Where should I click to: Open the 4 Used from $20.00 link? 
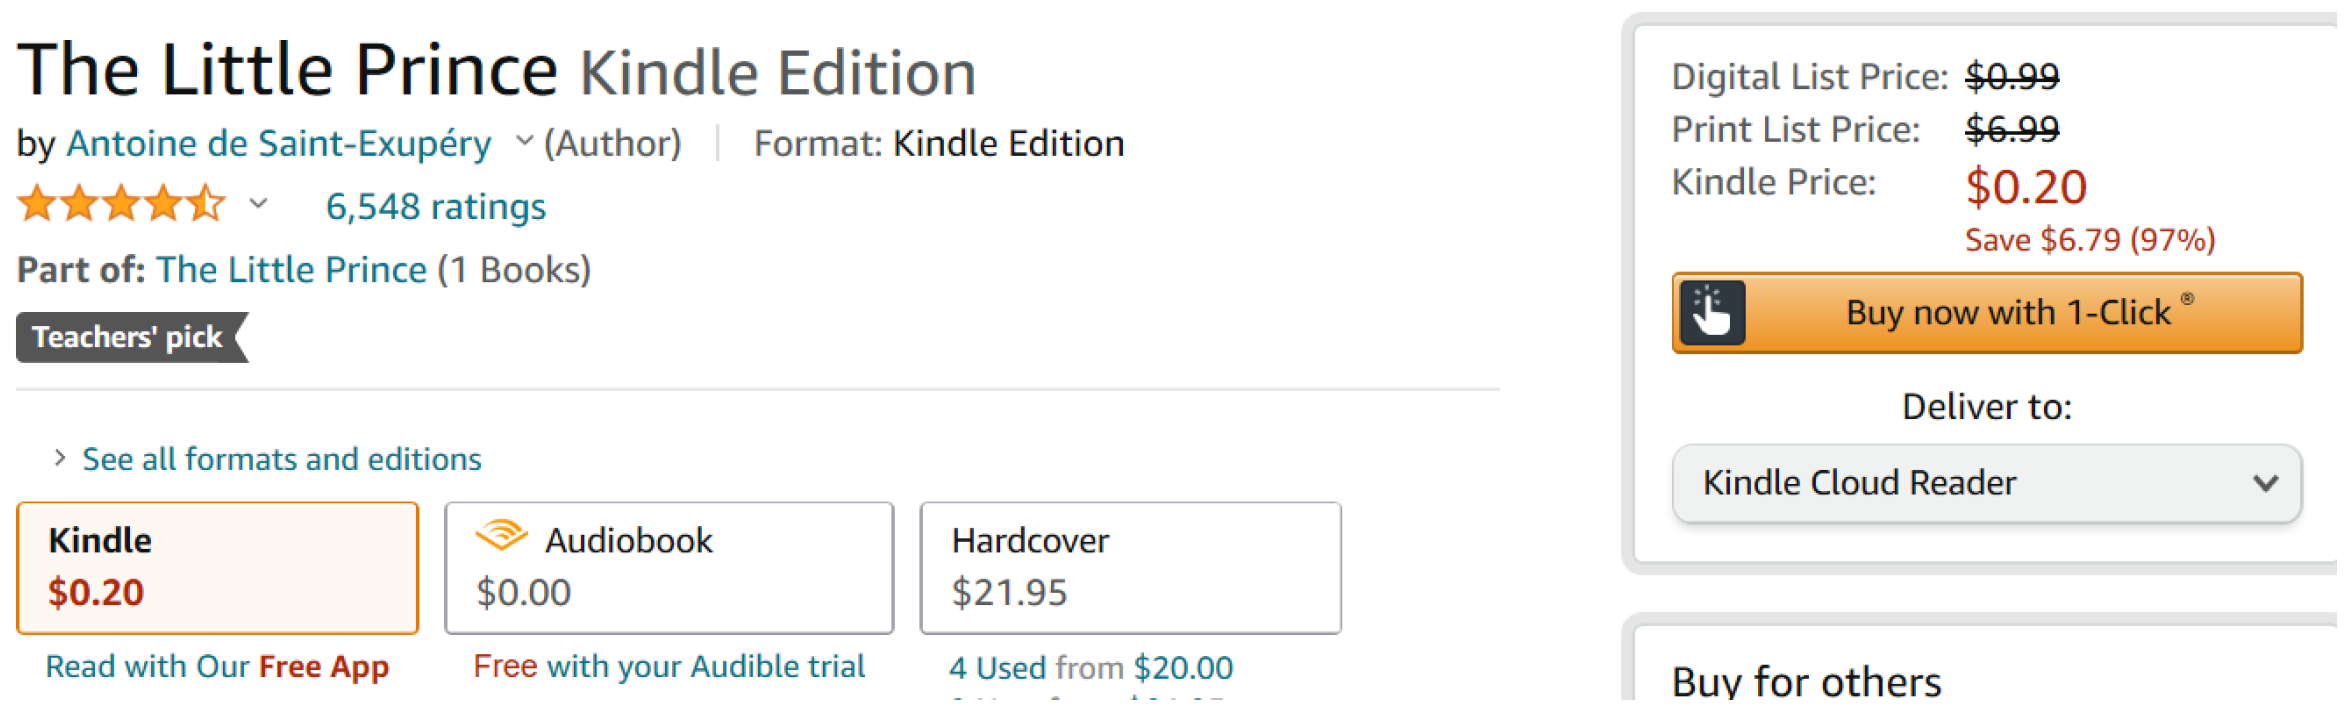[x=1090, y=667]
